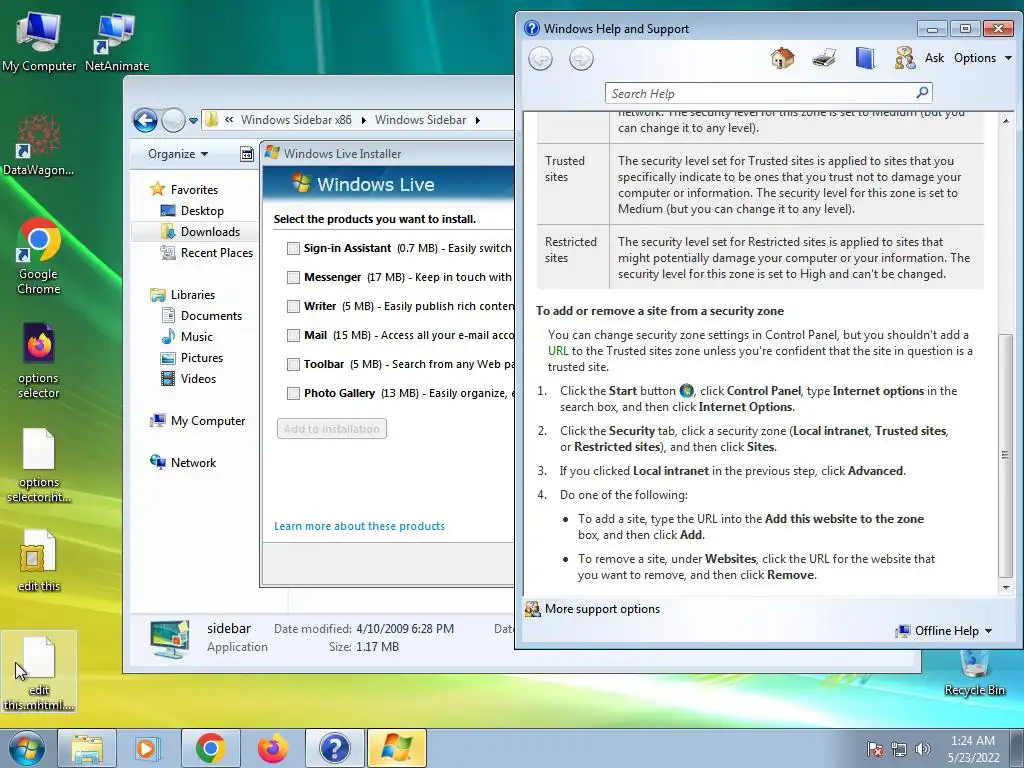This screenshot has height=768, width=1024.
Task: Switch to Windows Live Installer taskbar button
Action: click(396, 748)
